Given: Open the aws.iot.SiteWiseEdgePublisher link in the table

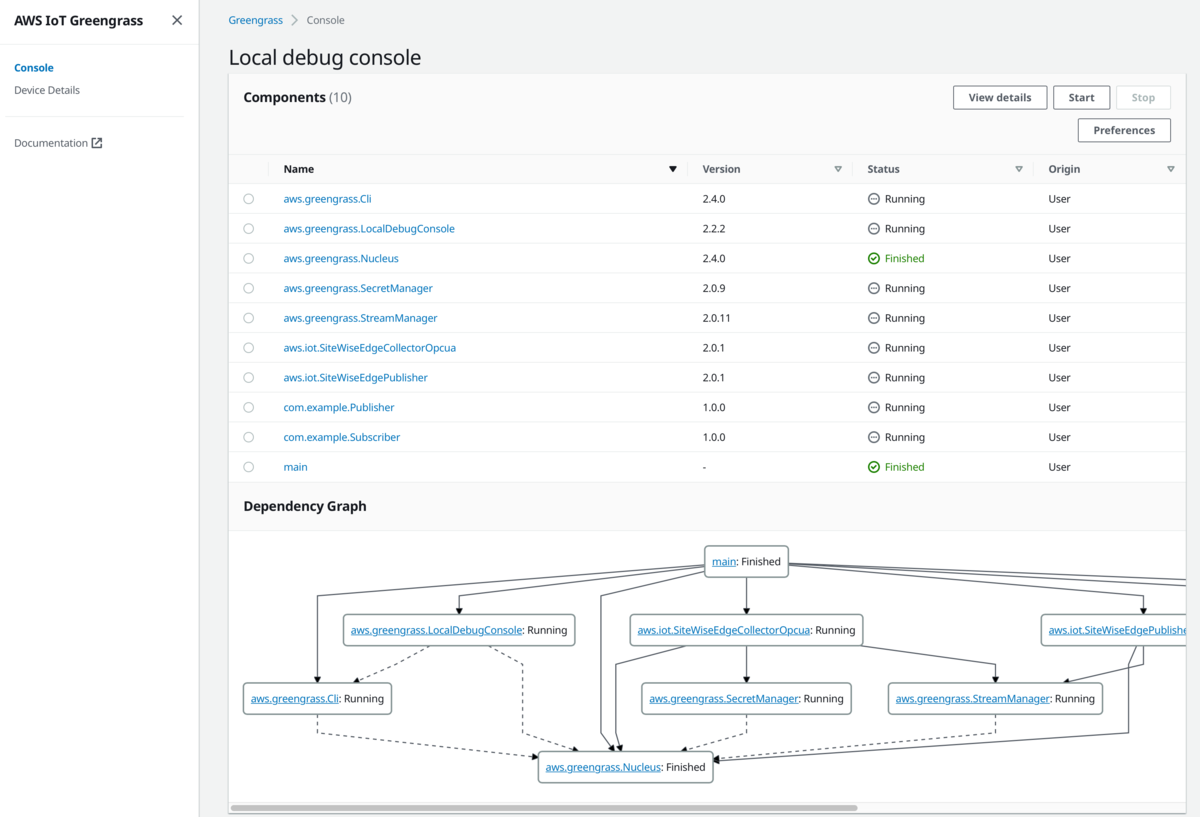Looking at the screenshot, I should coord(356,377).
